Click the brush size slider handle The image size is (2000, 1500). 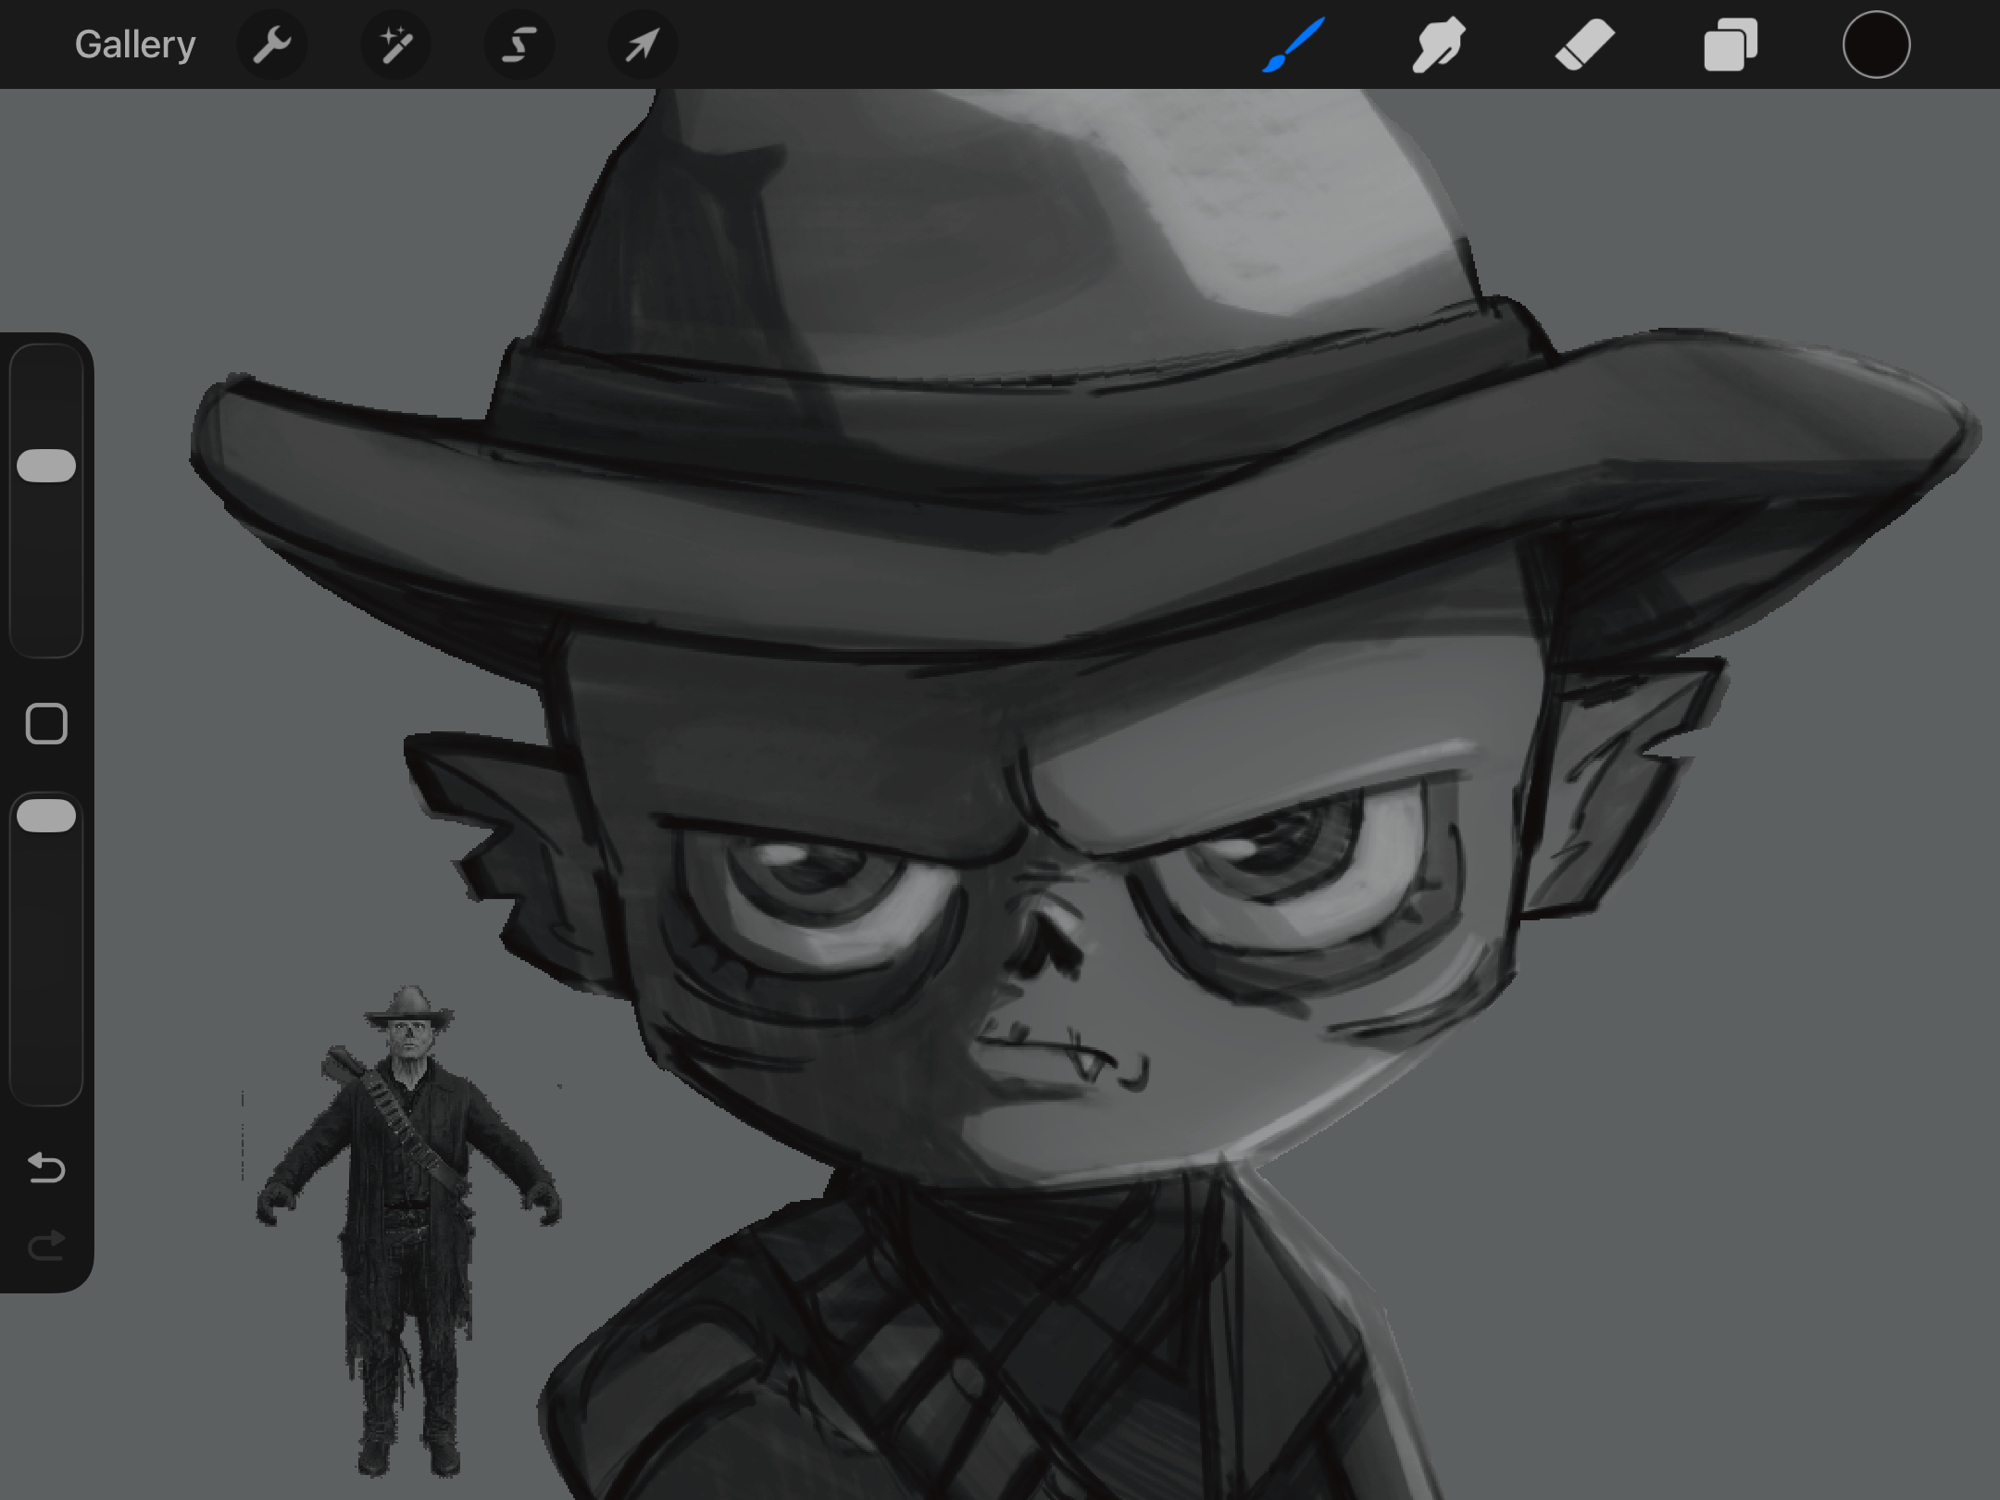tap(47, 466)
